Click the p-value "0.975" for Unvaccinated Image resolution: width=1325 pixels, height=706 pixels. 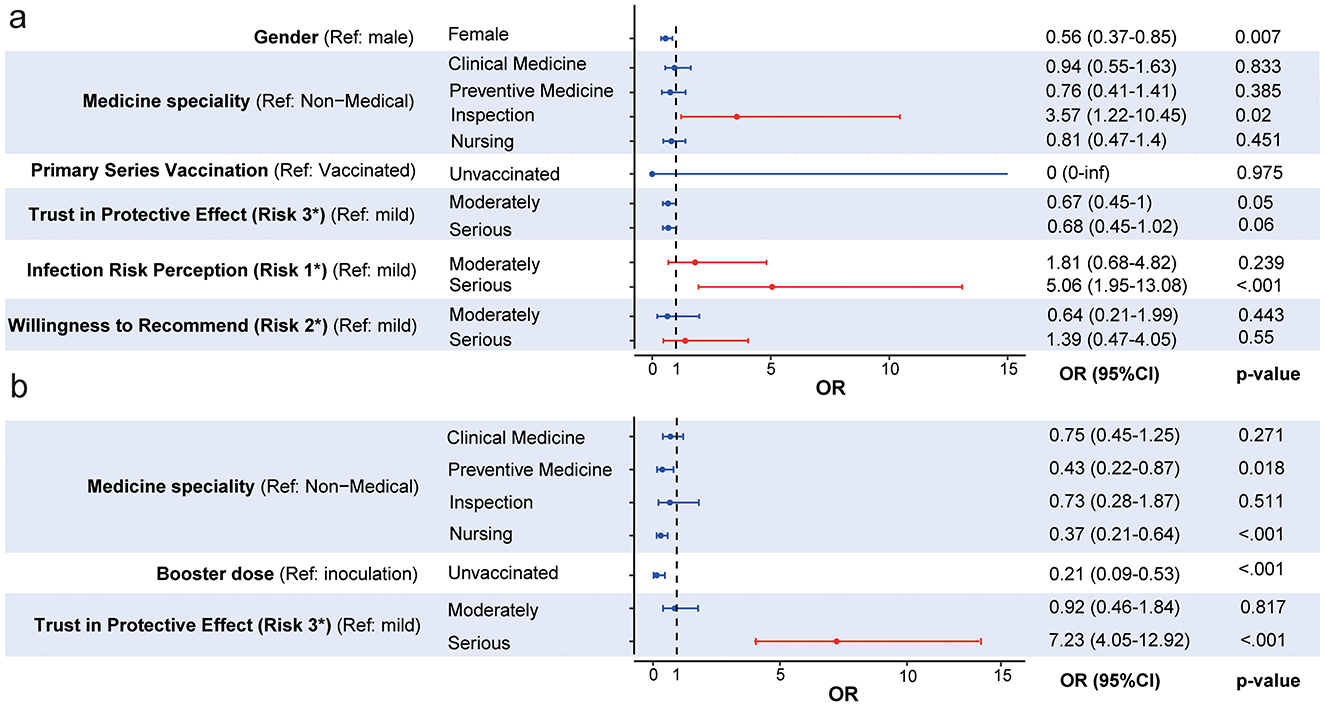click(x=1258, y=173)
